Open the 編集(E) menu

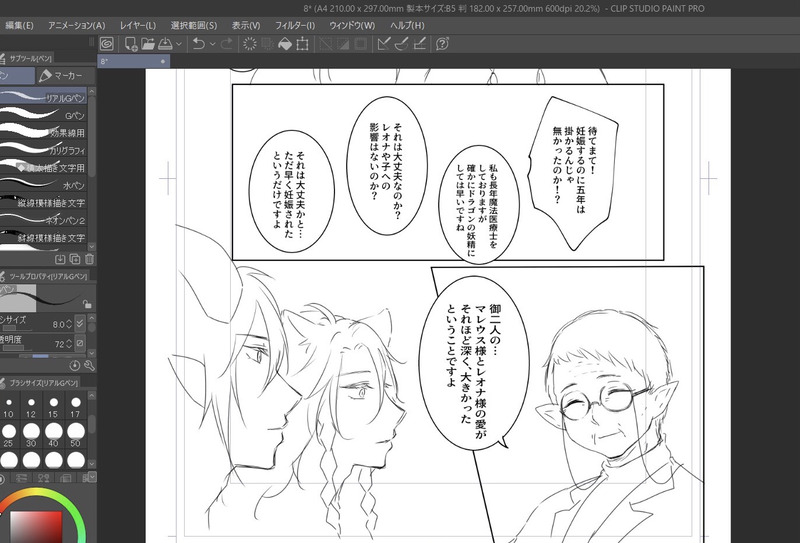(x=19, y=25)
